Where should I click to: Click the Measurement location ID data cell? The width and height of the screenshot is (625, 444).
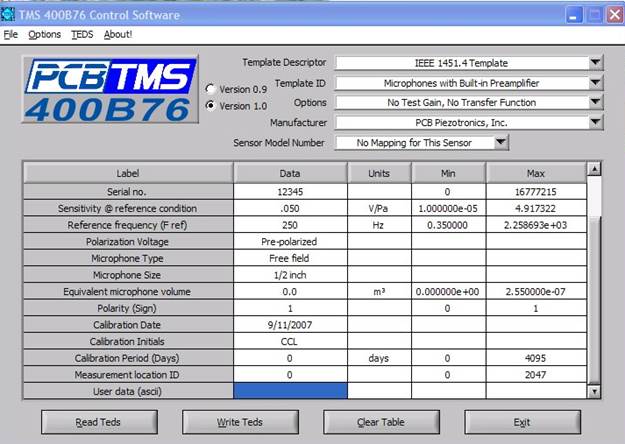[x=290, y=375]
